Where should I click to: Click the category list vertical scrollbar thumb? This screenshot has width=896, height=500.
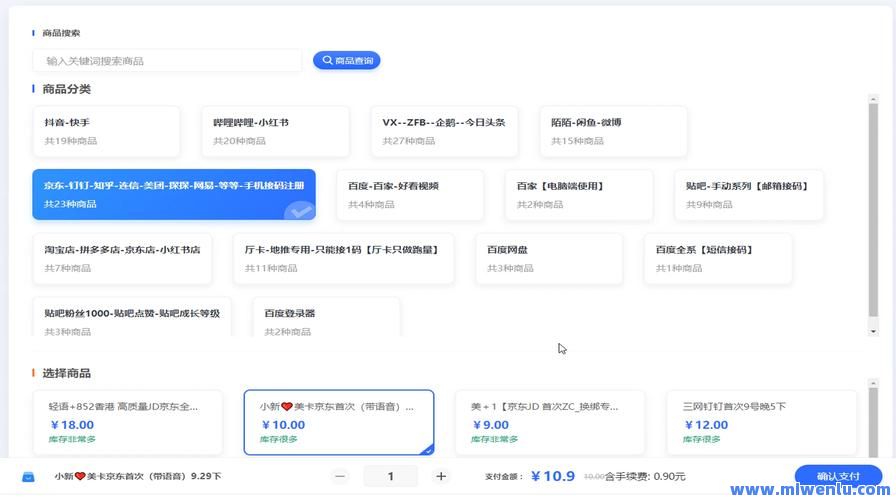click(x=873, y=210)
